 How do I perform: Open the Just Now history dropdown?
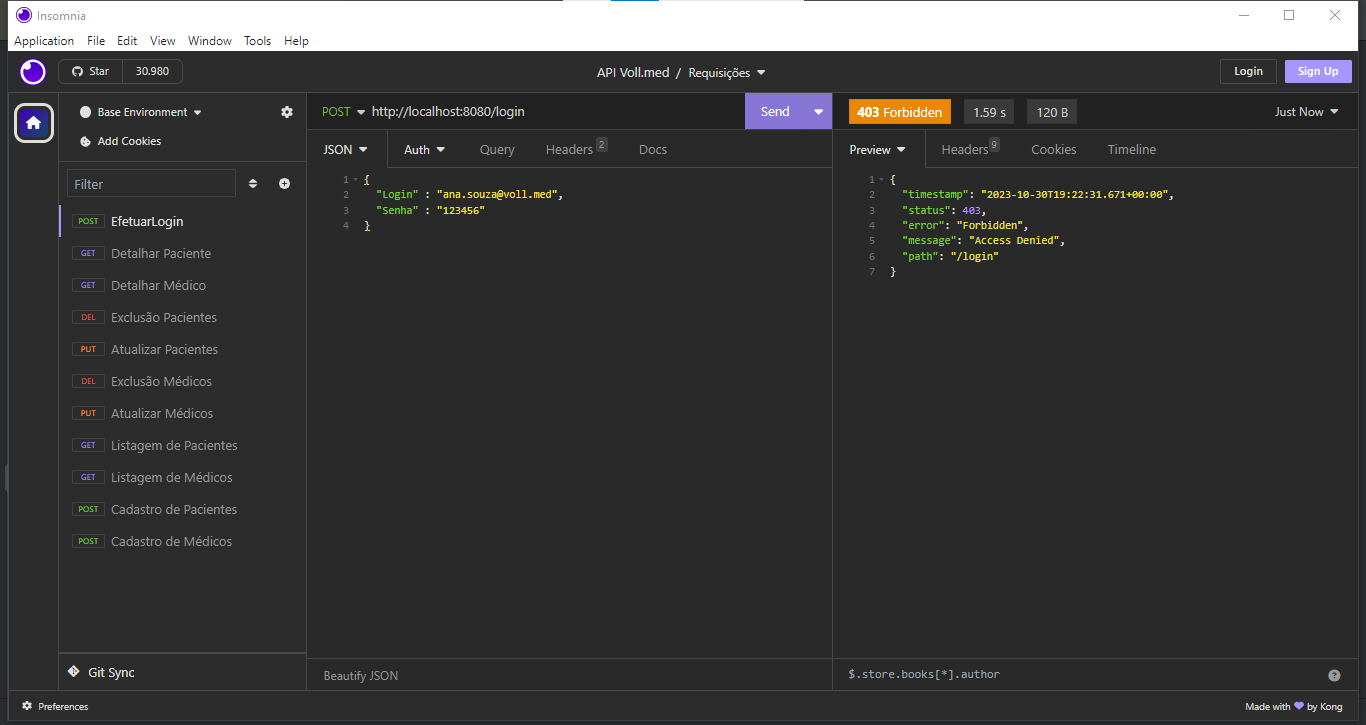pos(1306,112)
